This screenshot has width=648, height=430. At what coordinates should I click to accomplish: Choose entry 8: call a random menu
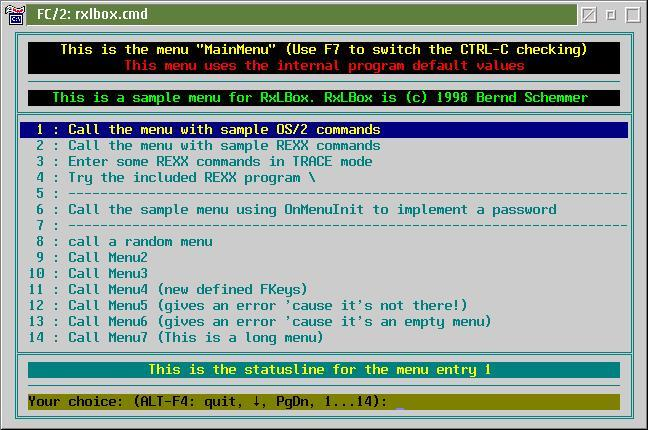pos(324,241)
